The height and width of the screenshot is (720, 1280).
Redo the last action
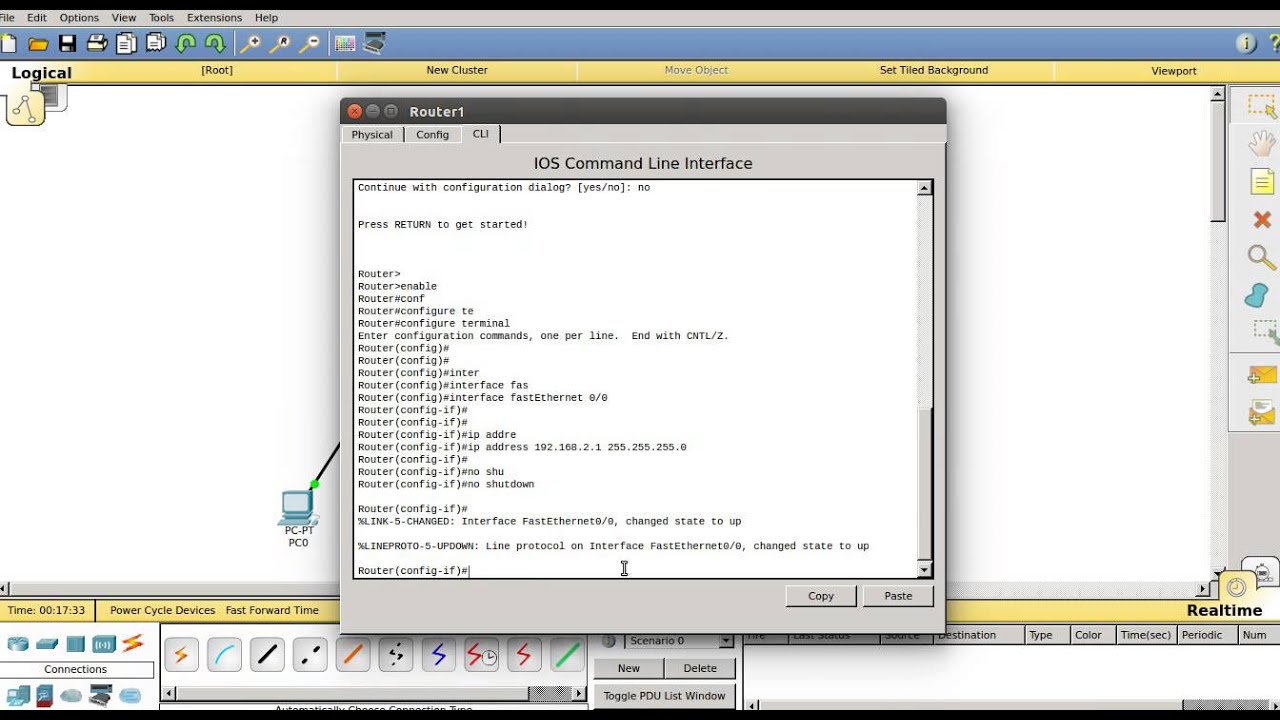pos(214,43)
